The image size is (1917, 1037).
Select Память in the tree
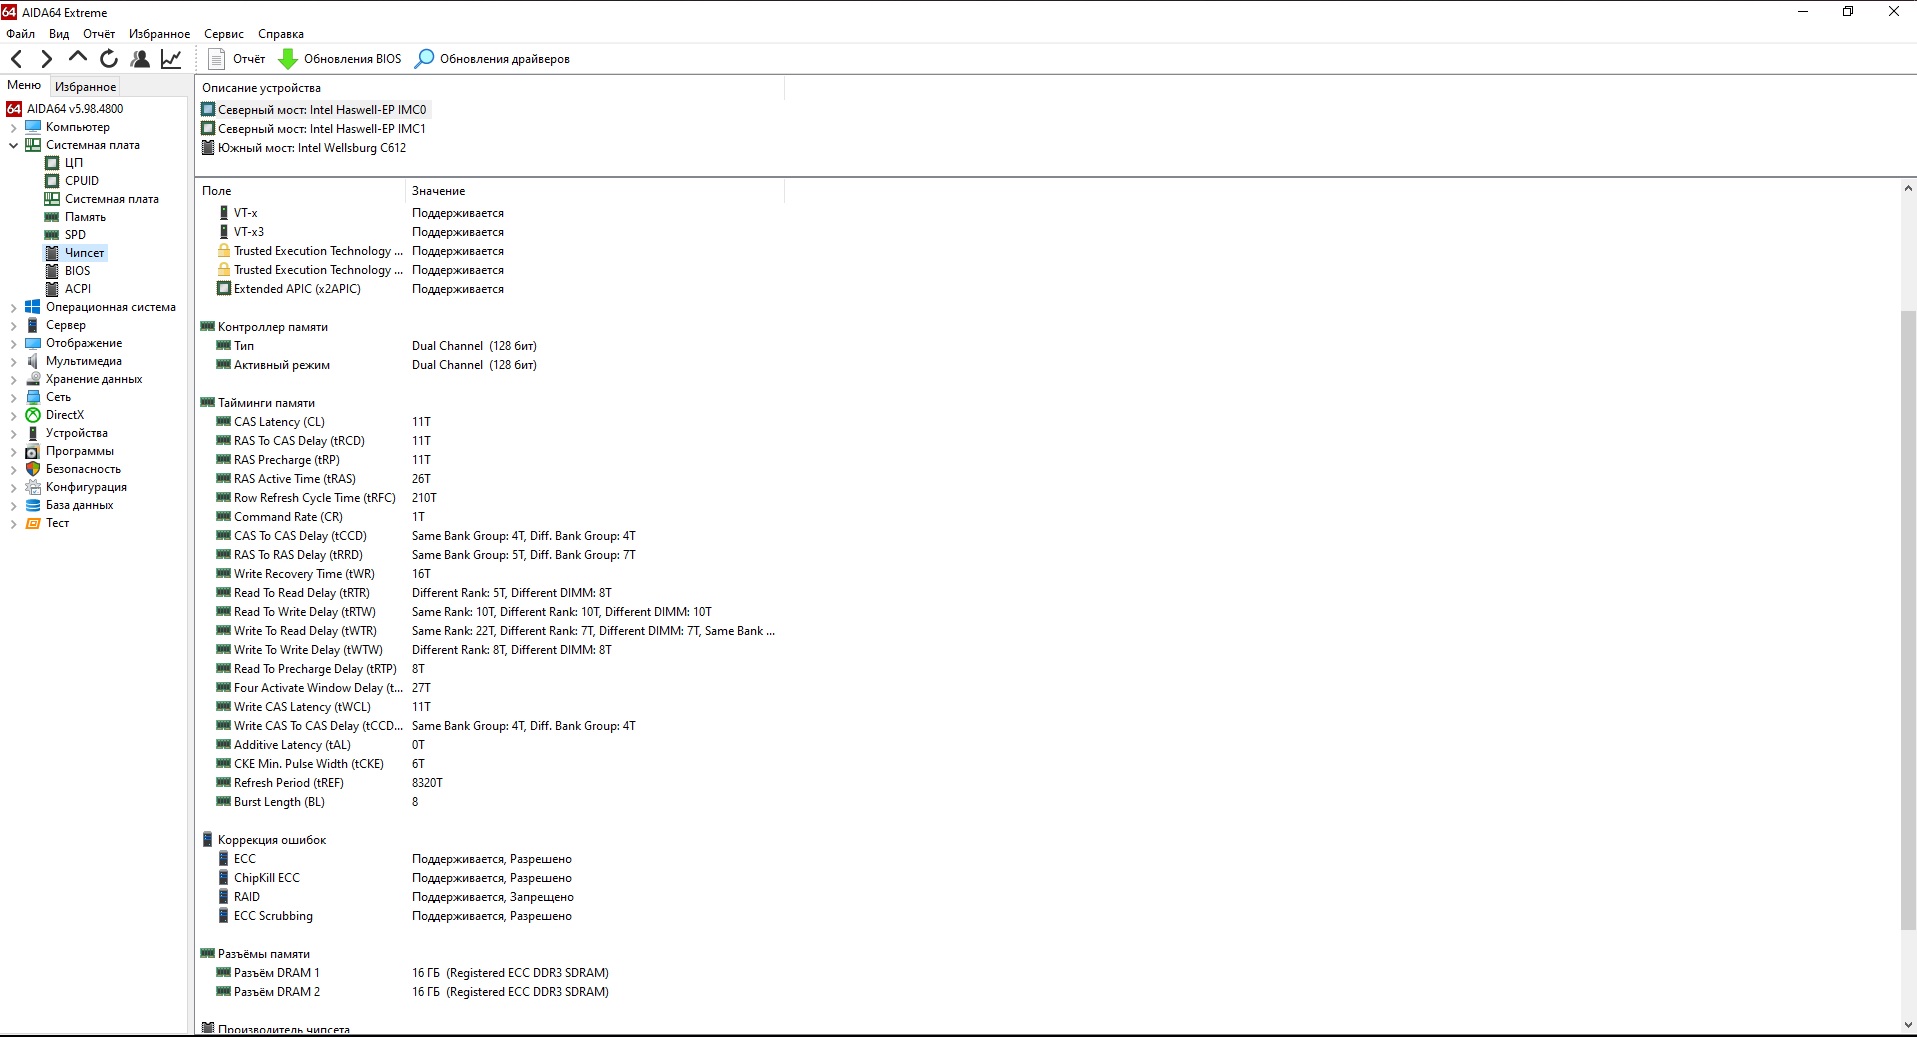point(85,217)
